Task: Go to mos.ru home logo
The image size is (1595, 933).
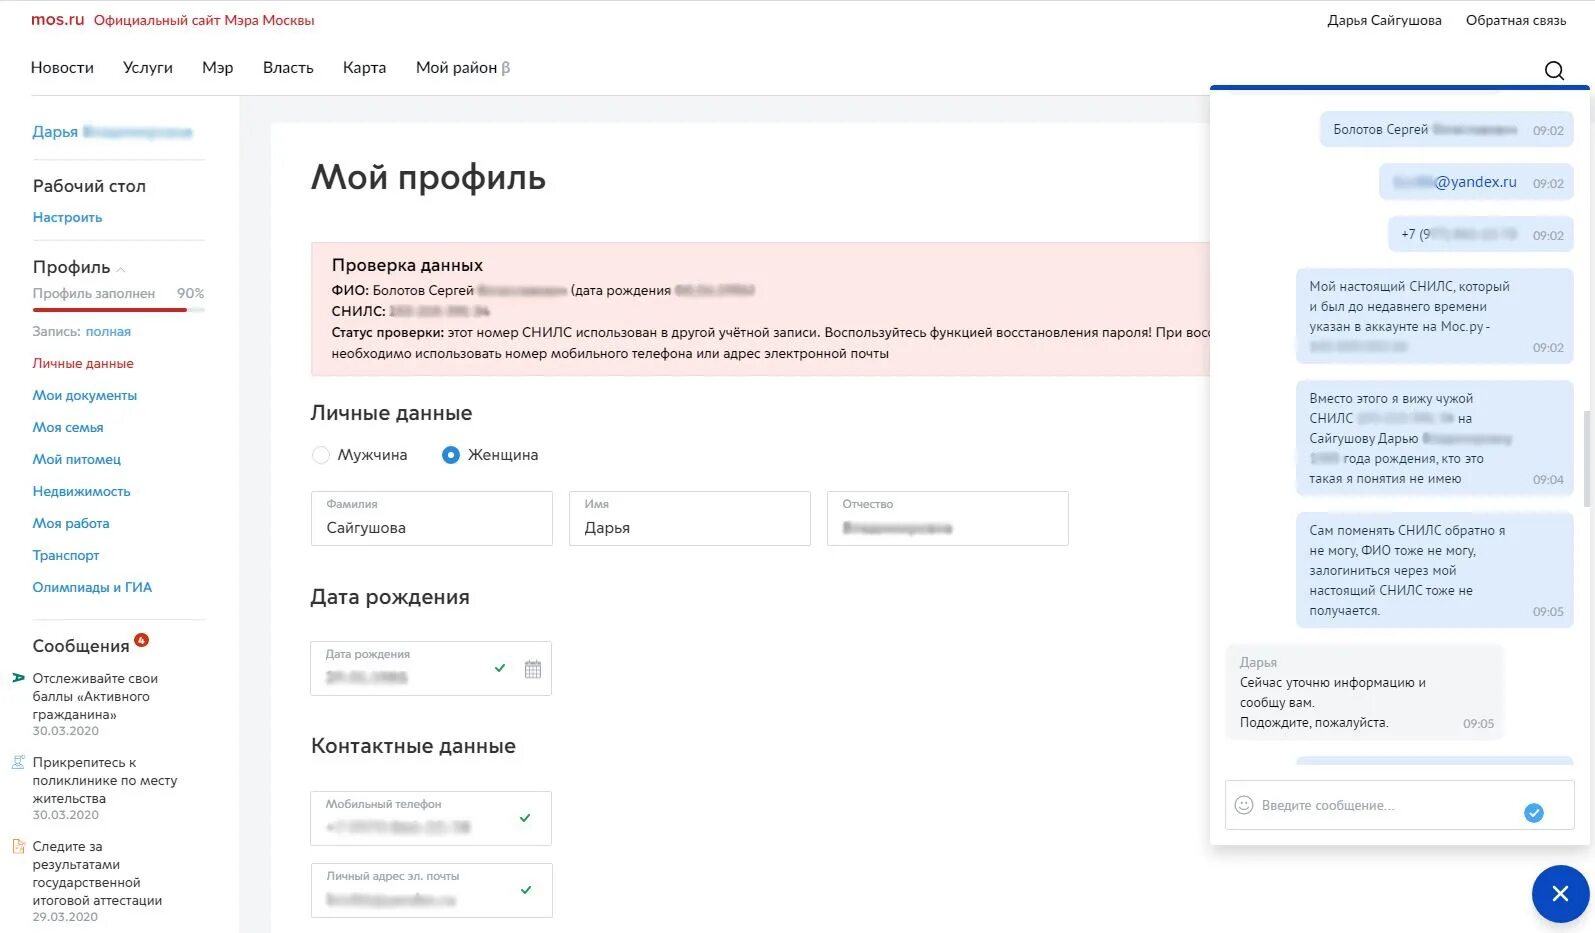Action: tap(58, 20)
